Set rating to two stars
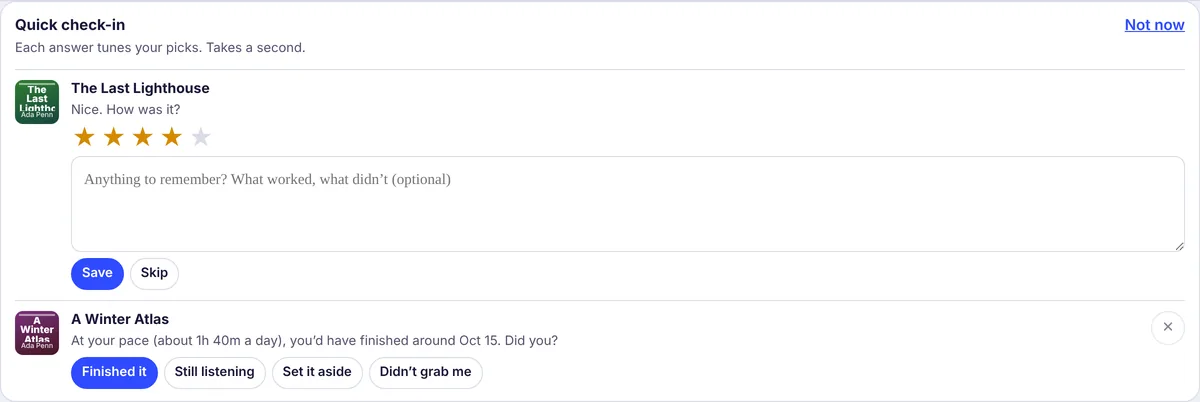The width and height of the screenshot is (1200, 402). click(114, 137)
